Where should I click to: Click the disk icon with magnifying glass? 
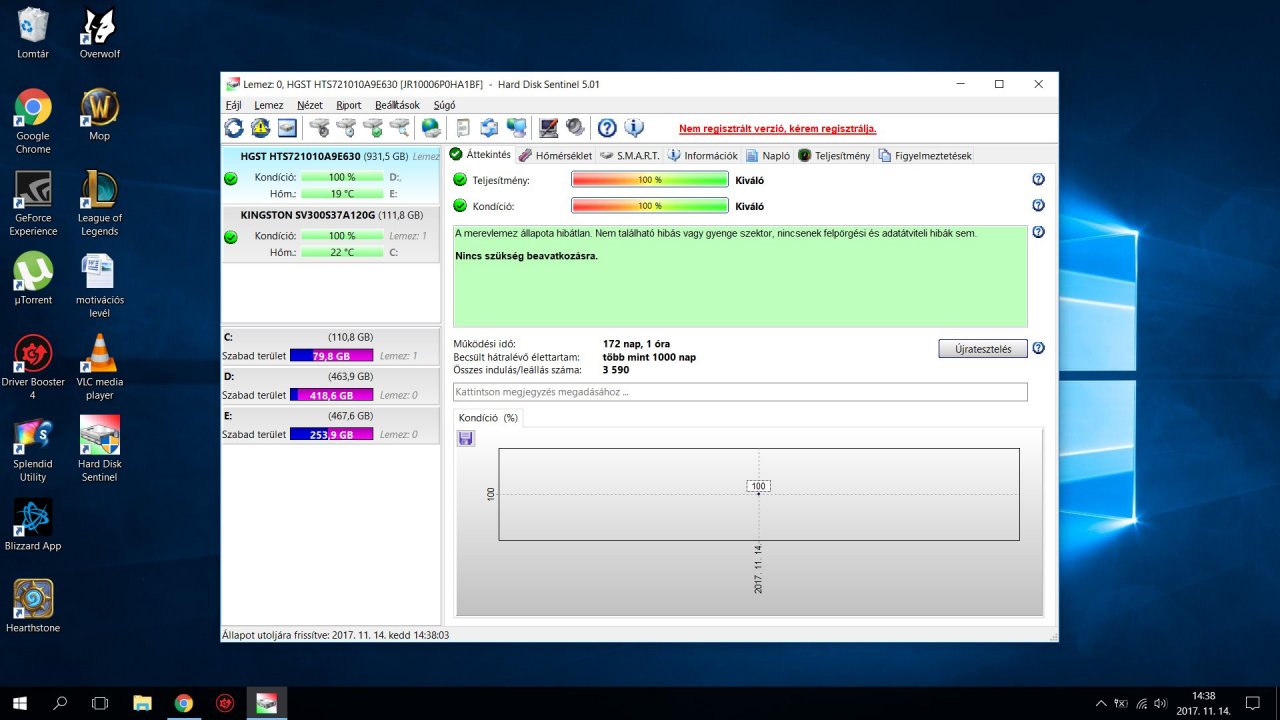click(400, 127)
